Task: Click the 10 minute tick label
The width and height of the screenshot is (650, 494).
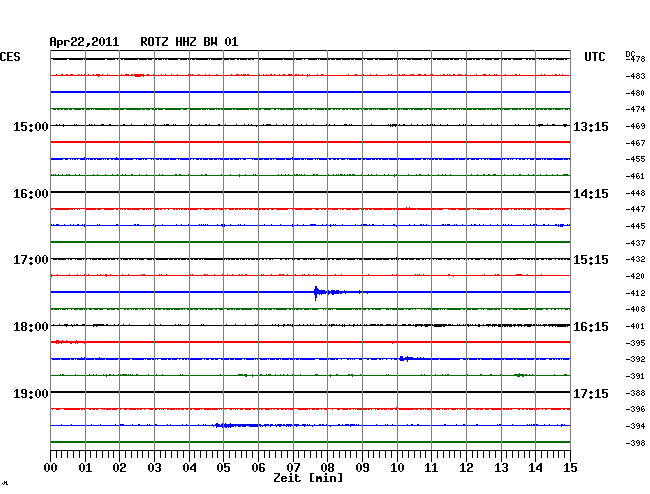Action: [397, 468]
